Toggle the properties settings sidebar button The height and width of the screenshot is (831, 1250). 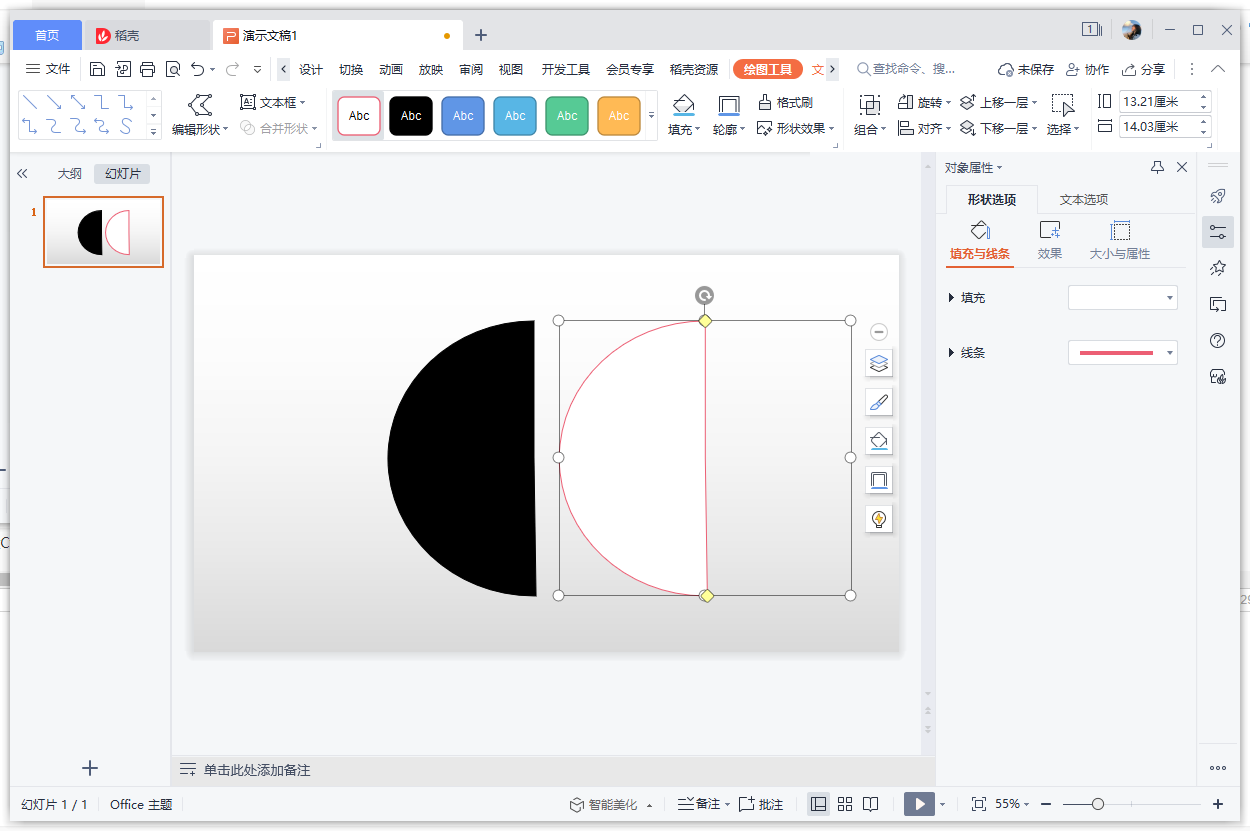click(1218, 232)
